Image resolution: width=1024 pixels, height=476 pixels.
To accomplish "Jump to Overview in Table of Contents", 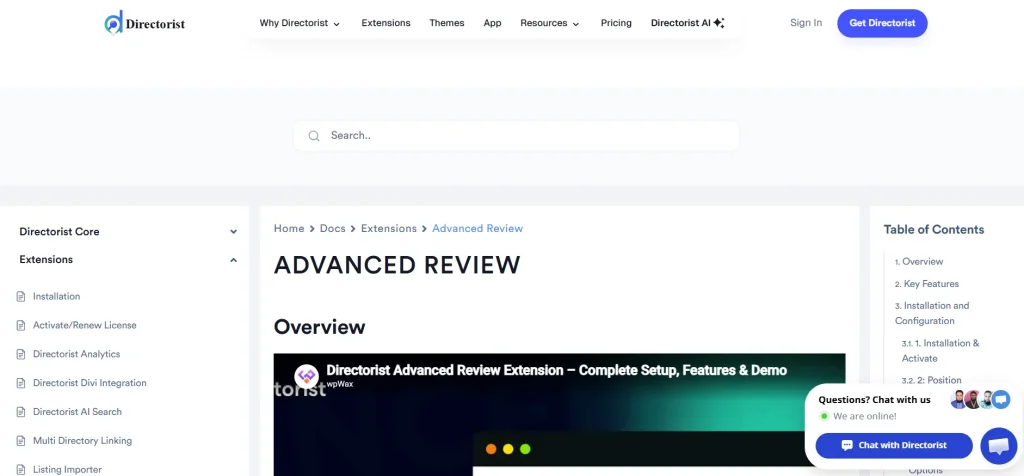I will point(919,261).
